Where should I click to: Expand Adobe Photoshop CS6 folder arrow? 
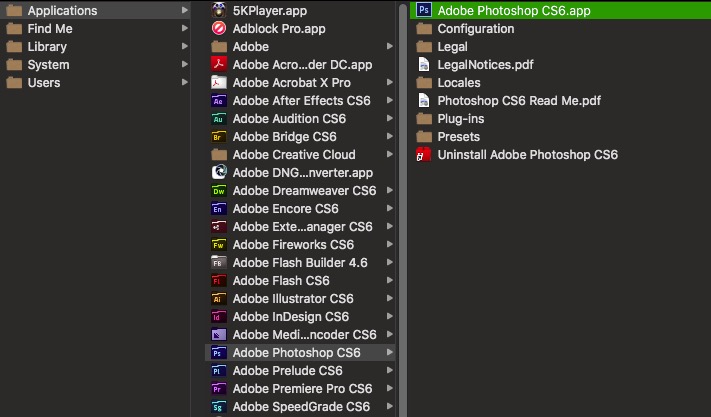click(x=390, y=353)
